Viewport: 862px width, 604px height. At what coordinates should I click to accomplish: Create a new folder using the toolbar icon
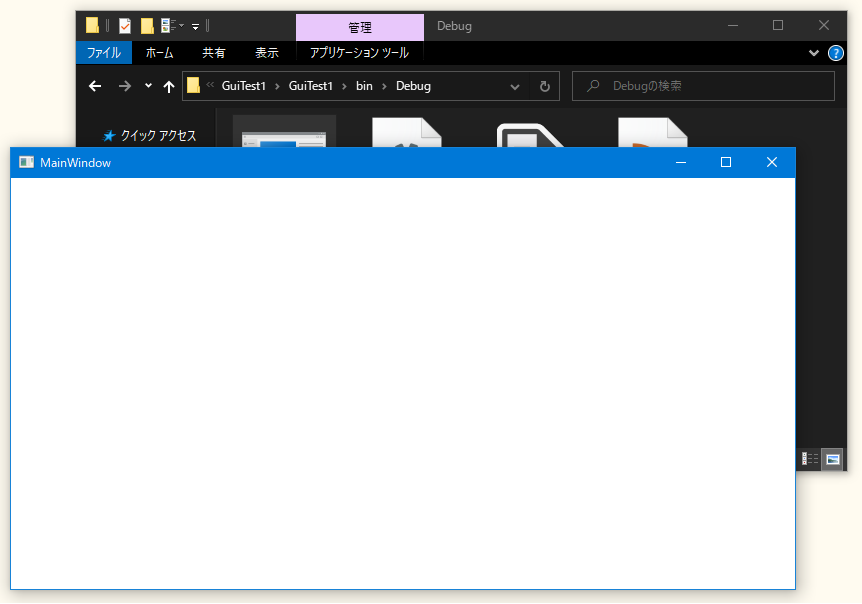146,26
